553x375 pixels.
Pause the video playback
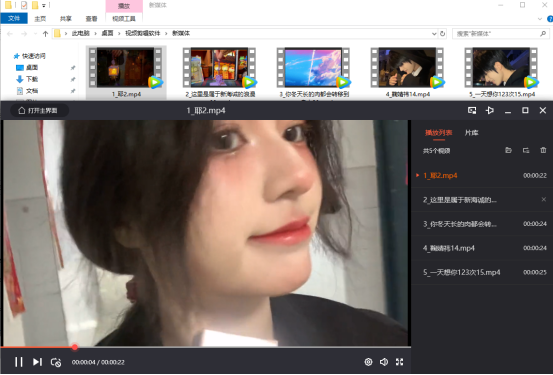(19, 362)
